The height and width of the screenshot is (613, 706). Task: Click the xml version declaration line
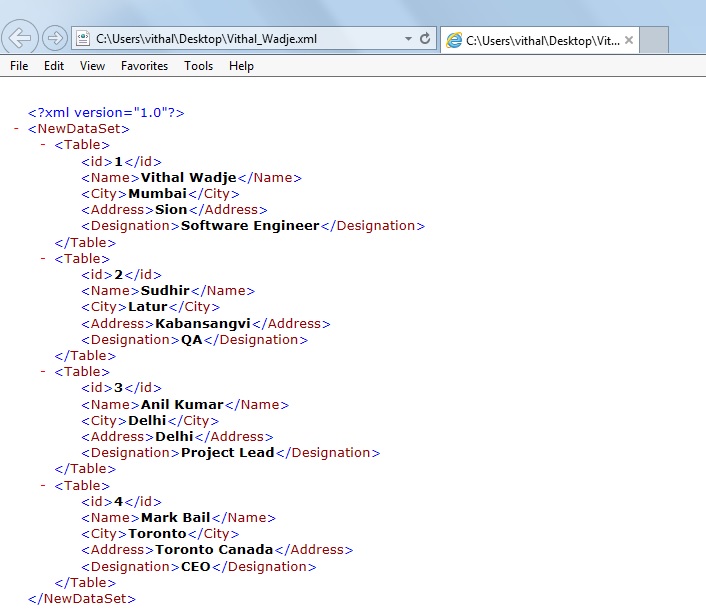pyautogui.click(x=106, y=113)
